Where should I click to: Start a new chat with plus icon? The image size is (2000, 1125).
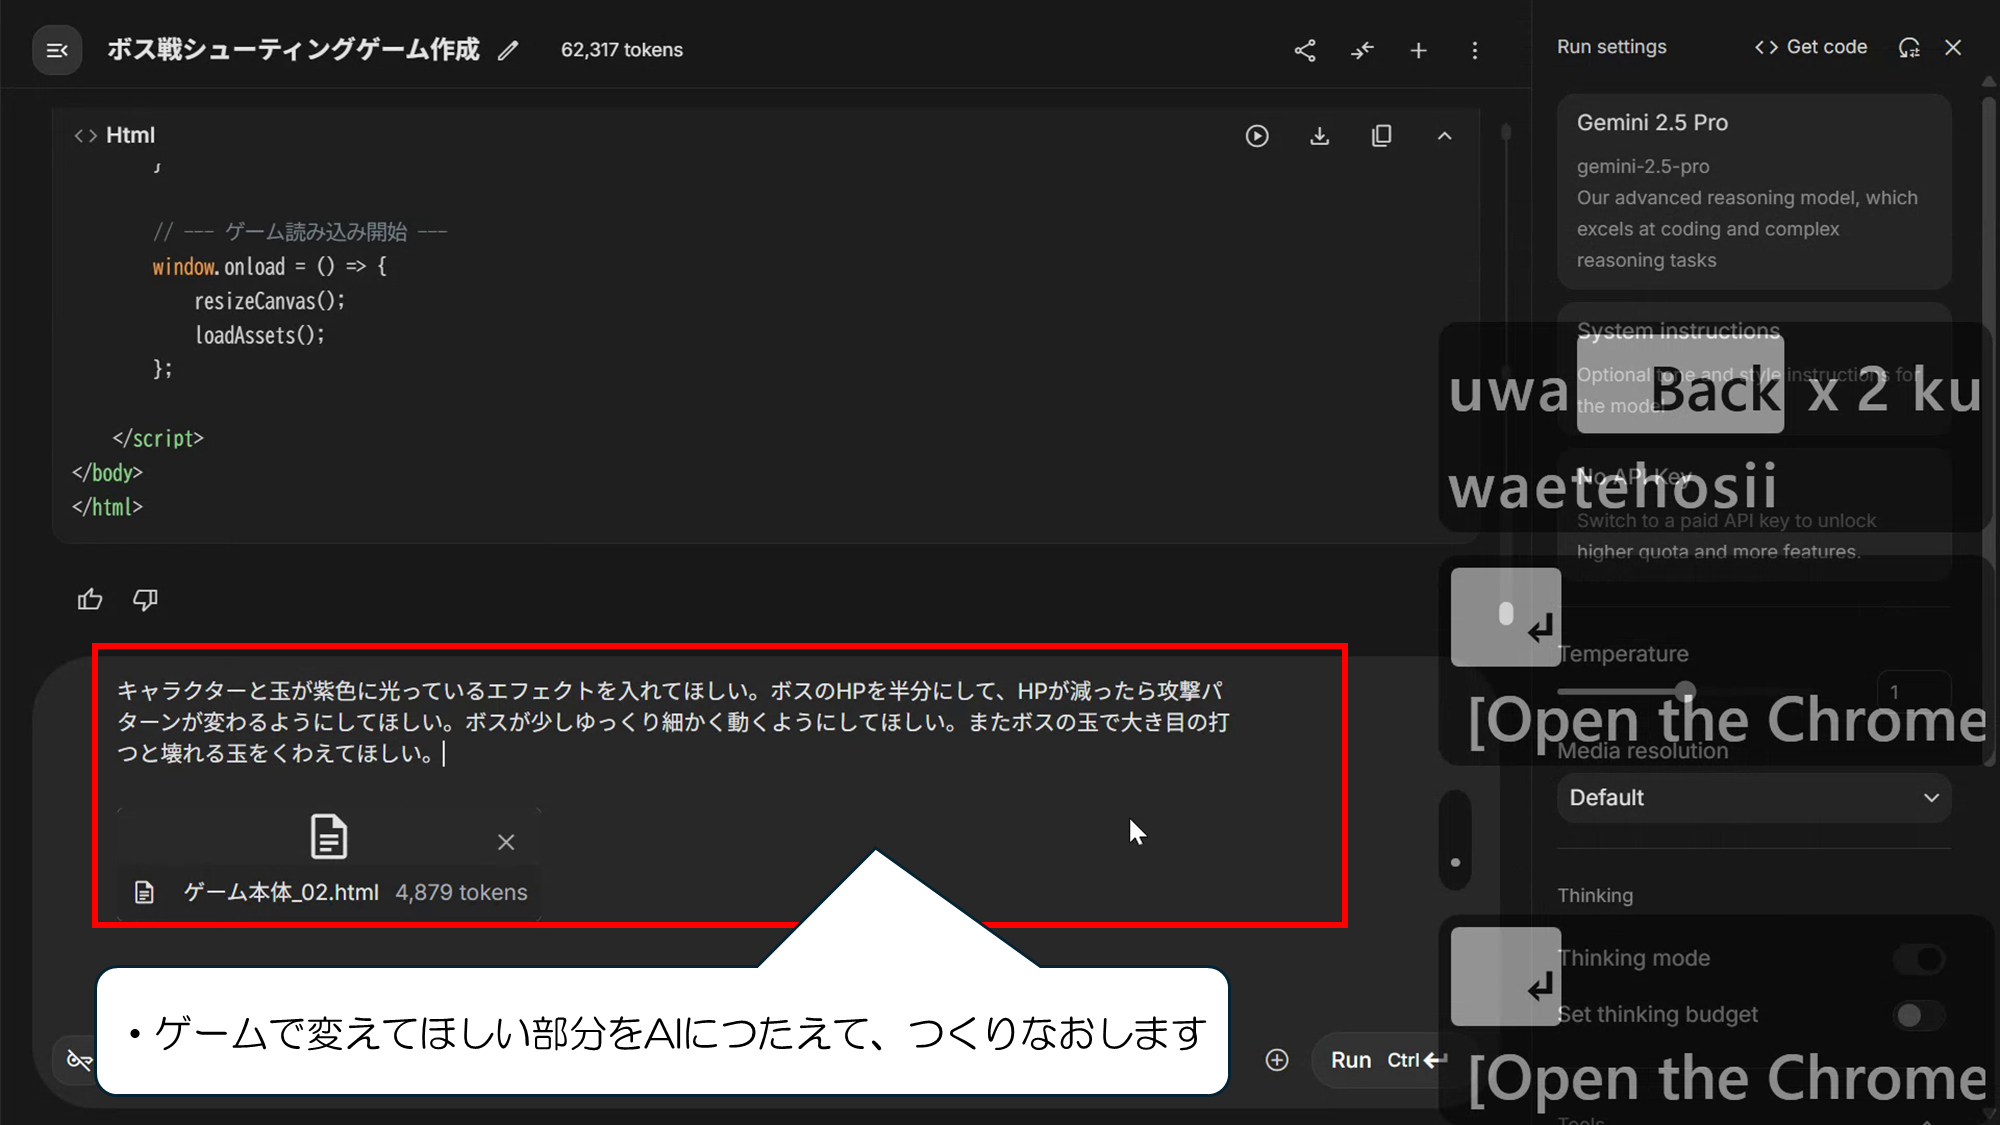(1418, 50)
